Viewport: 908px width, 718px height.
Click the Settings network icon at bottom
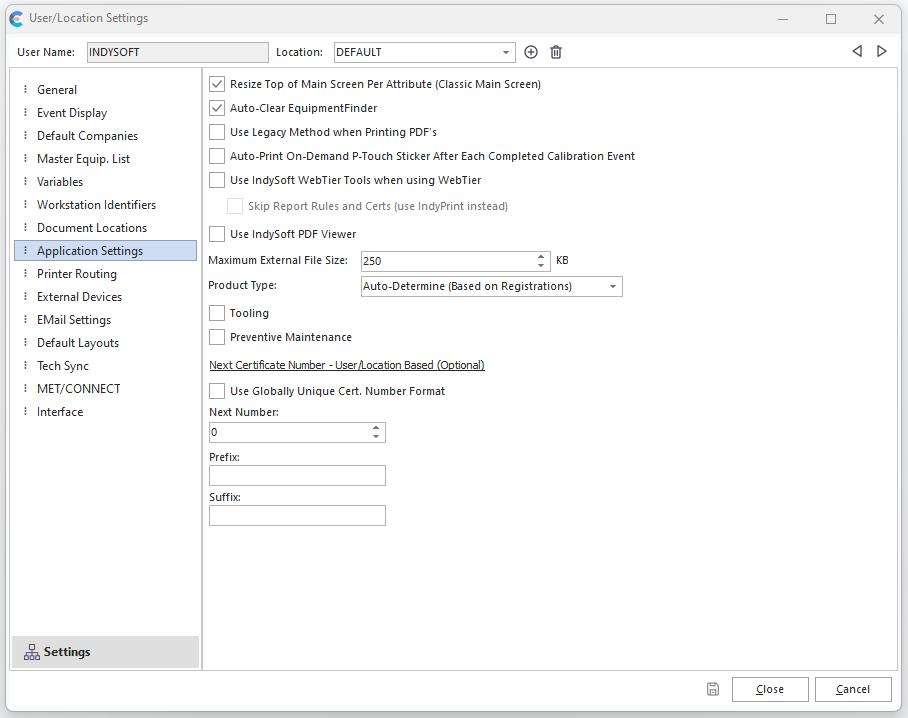coord(32,652)
